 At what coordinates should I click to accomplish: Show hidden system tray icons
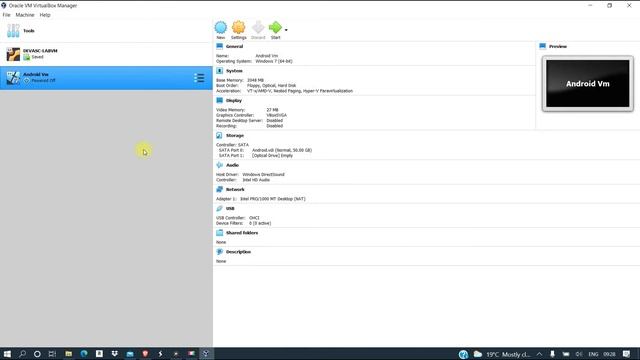[x=539, y=354]
